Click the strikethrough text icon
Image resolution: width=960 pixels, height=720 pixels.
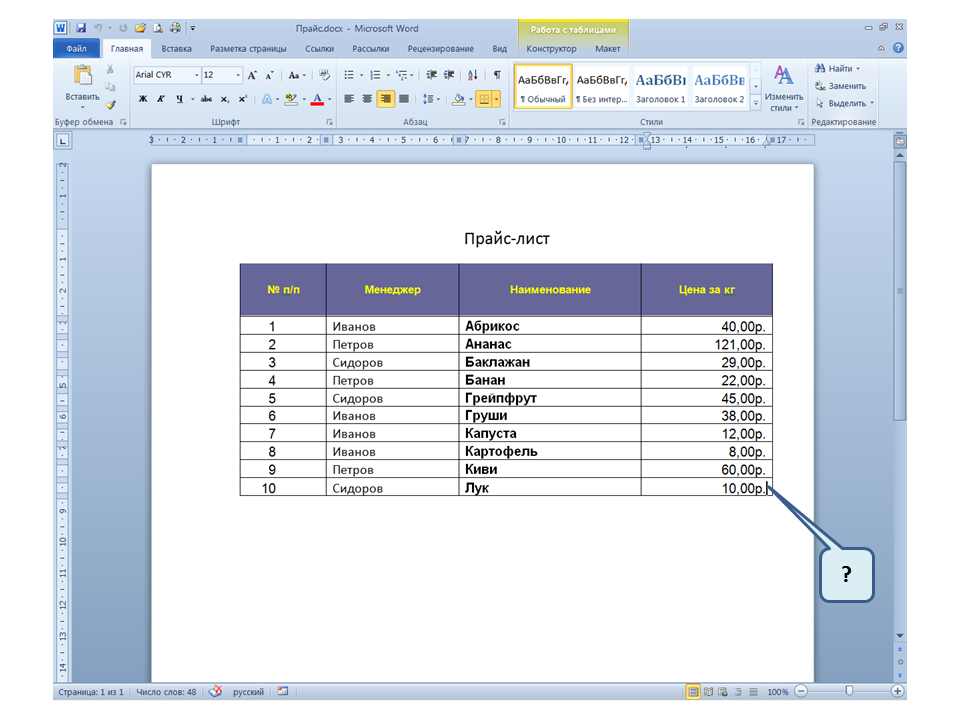(x=206, y=99)
